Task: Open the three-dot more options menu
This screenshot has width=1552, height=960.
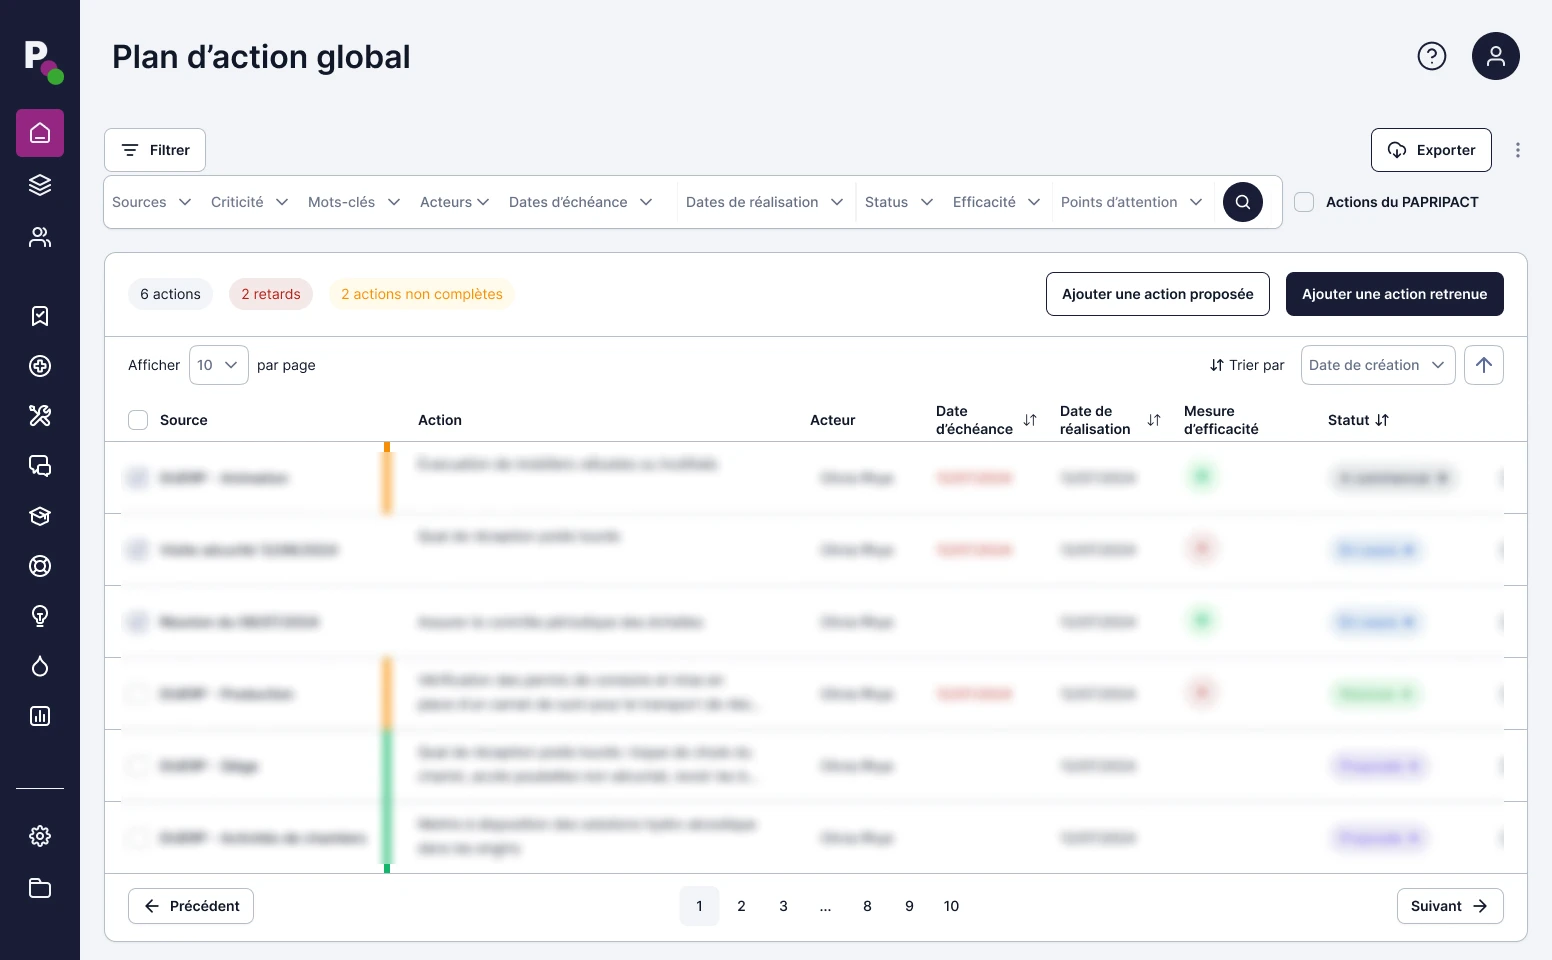Action: (1517, 150)
